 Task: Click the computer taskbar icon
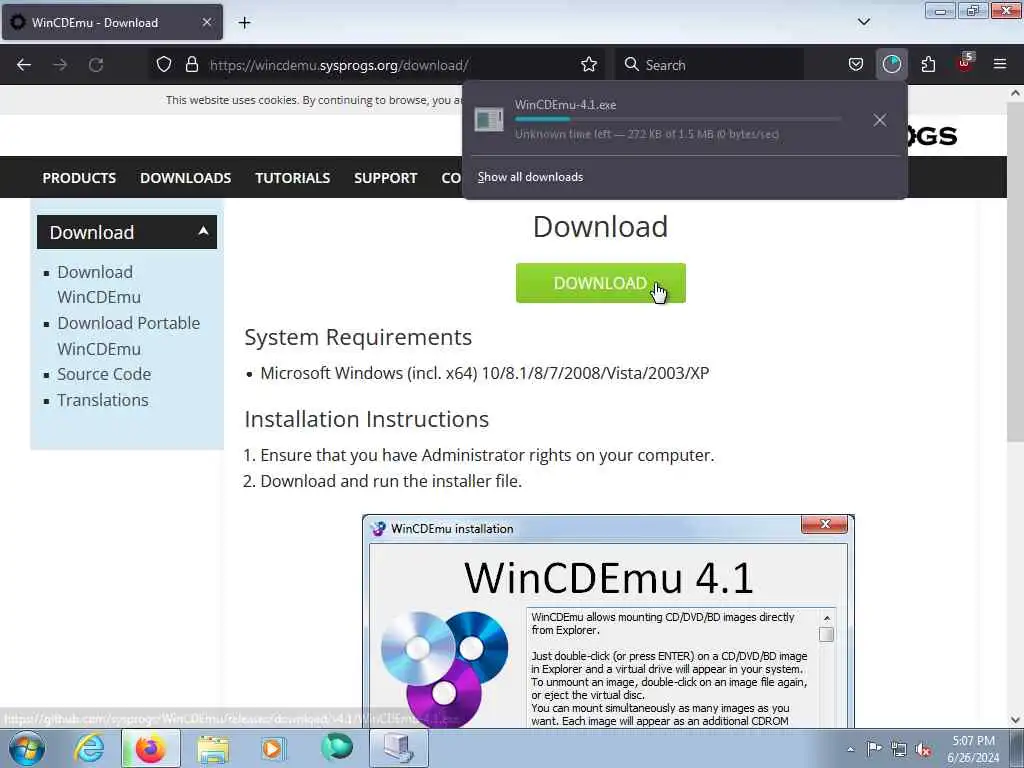(x=399, y=748)
